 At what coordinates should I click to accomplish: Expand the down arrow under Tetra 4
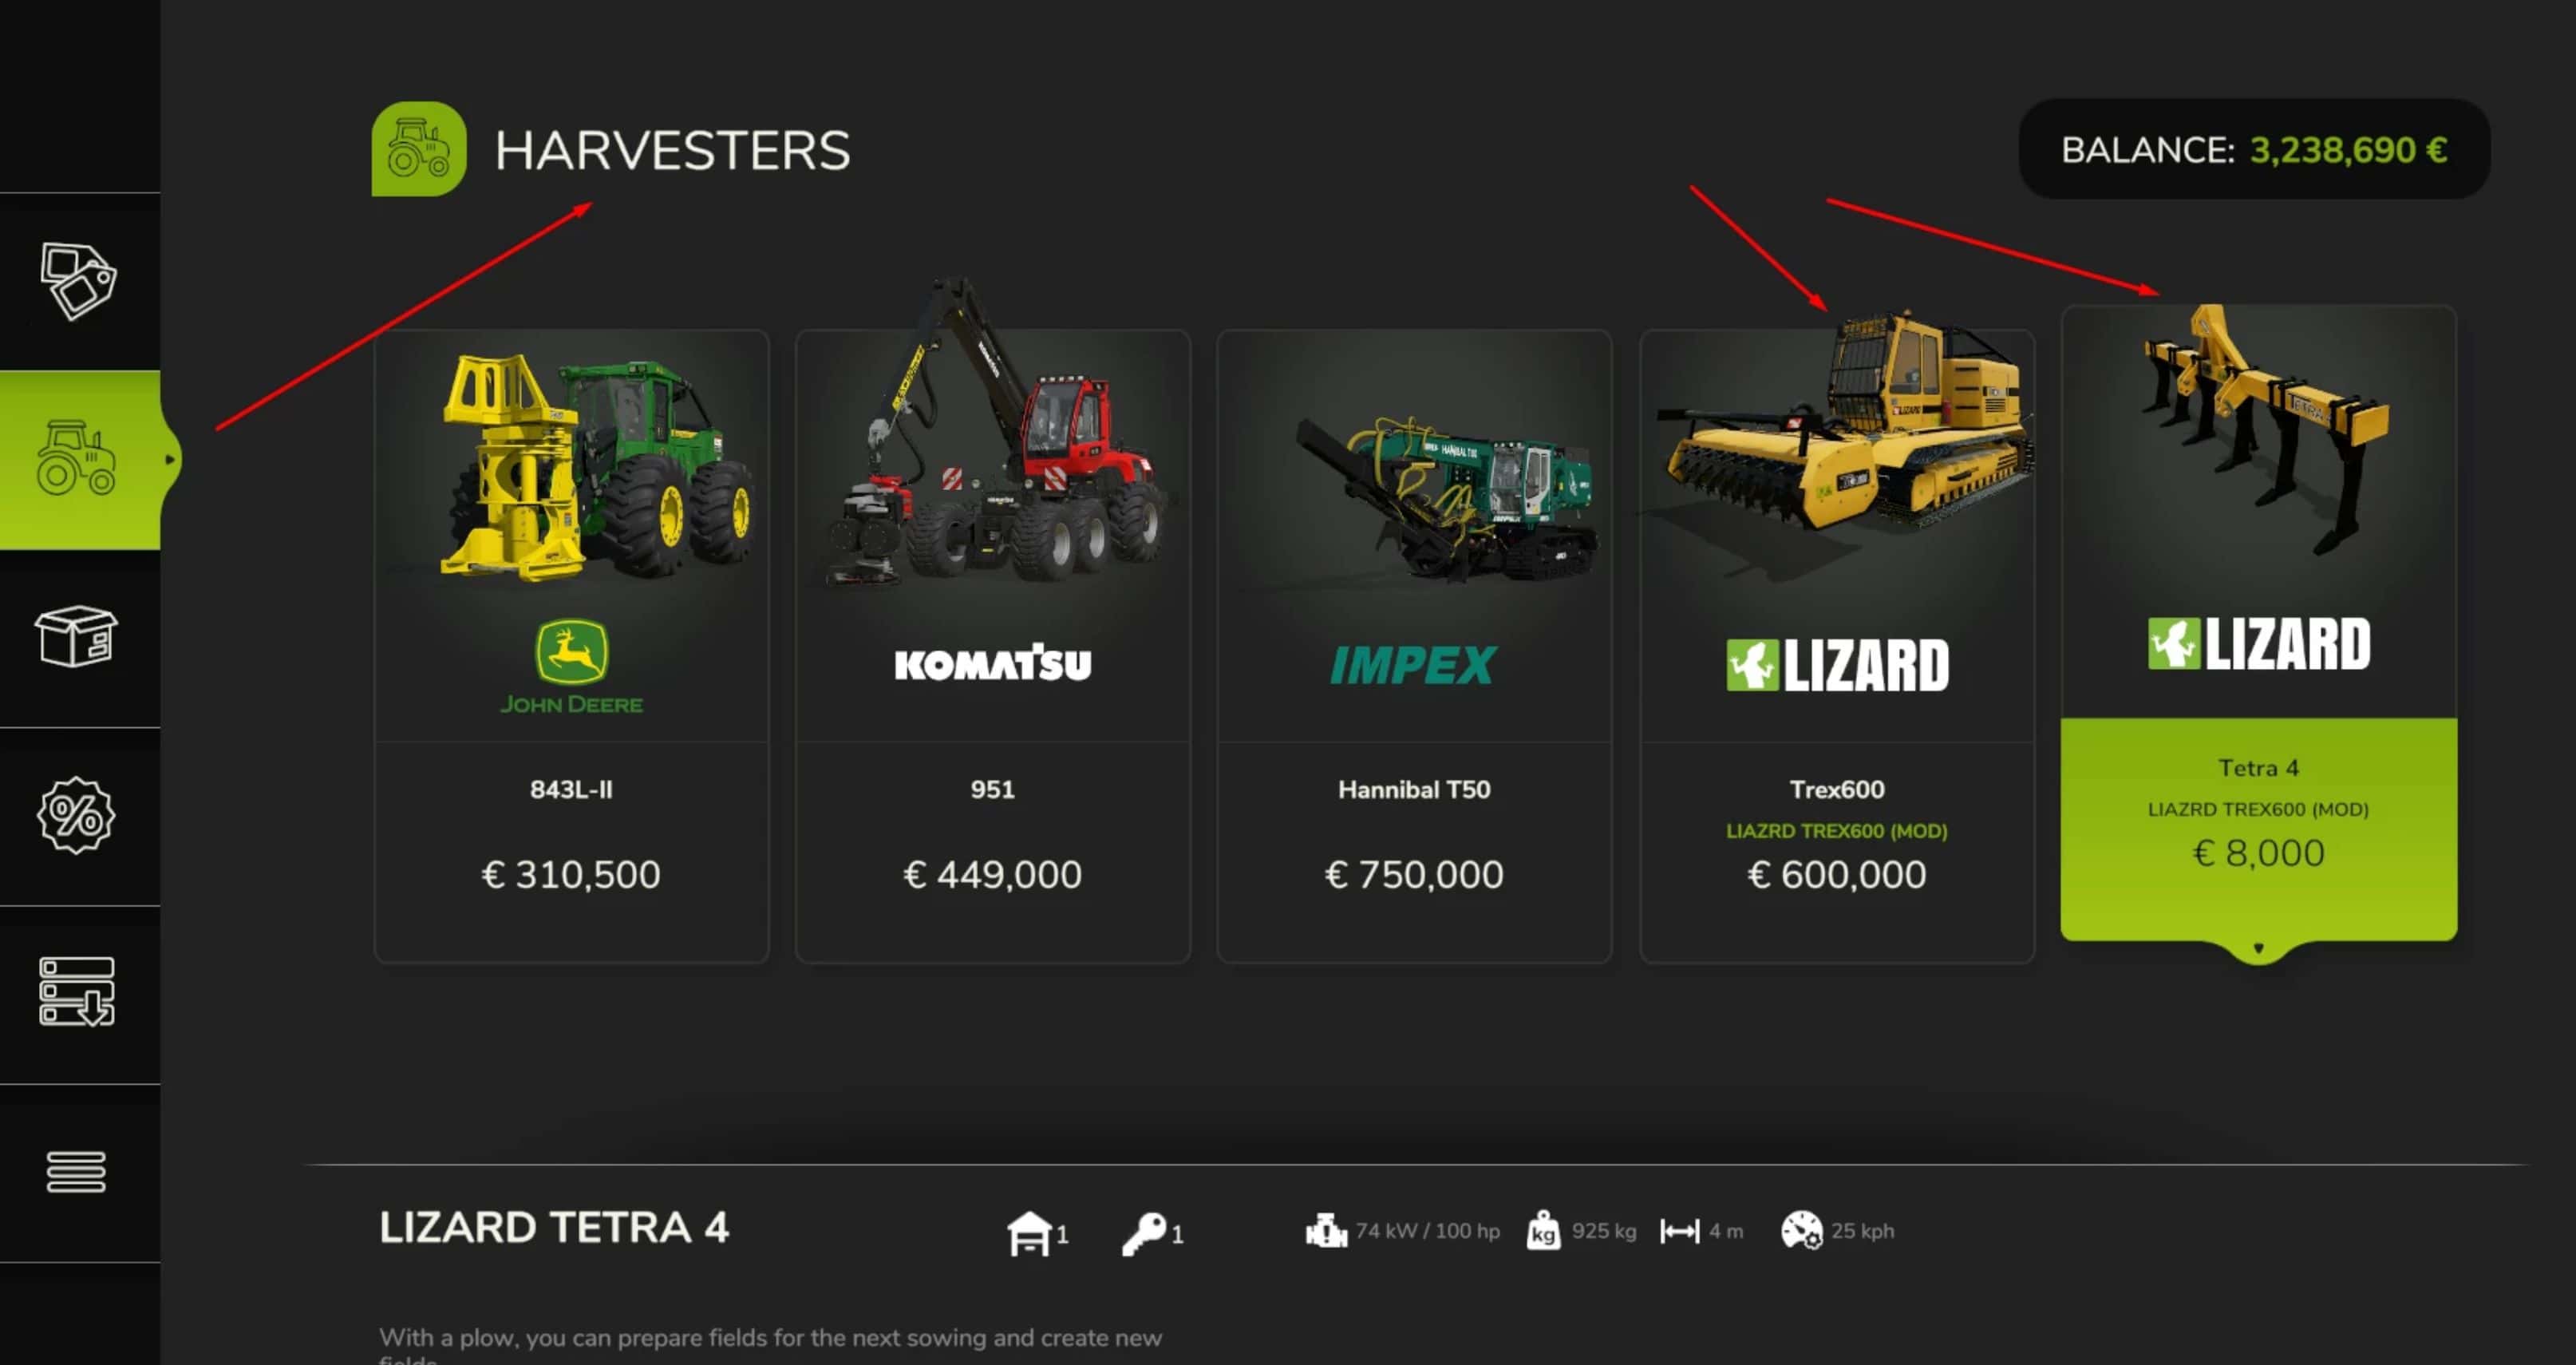[2258, 948]
